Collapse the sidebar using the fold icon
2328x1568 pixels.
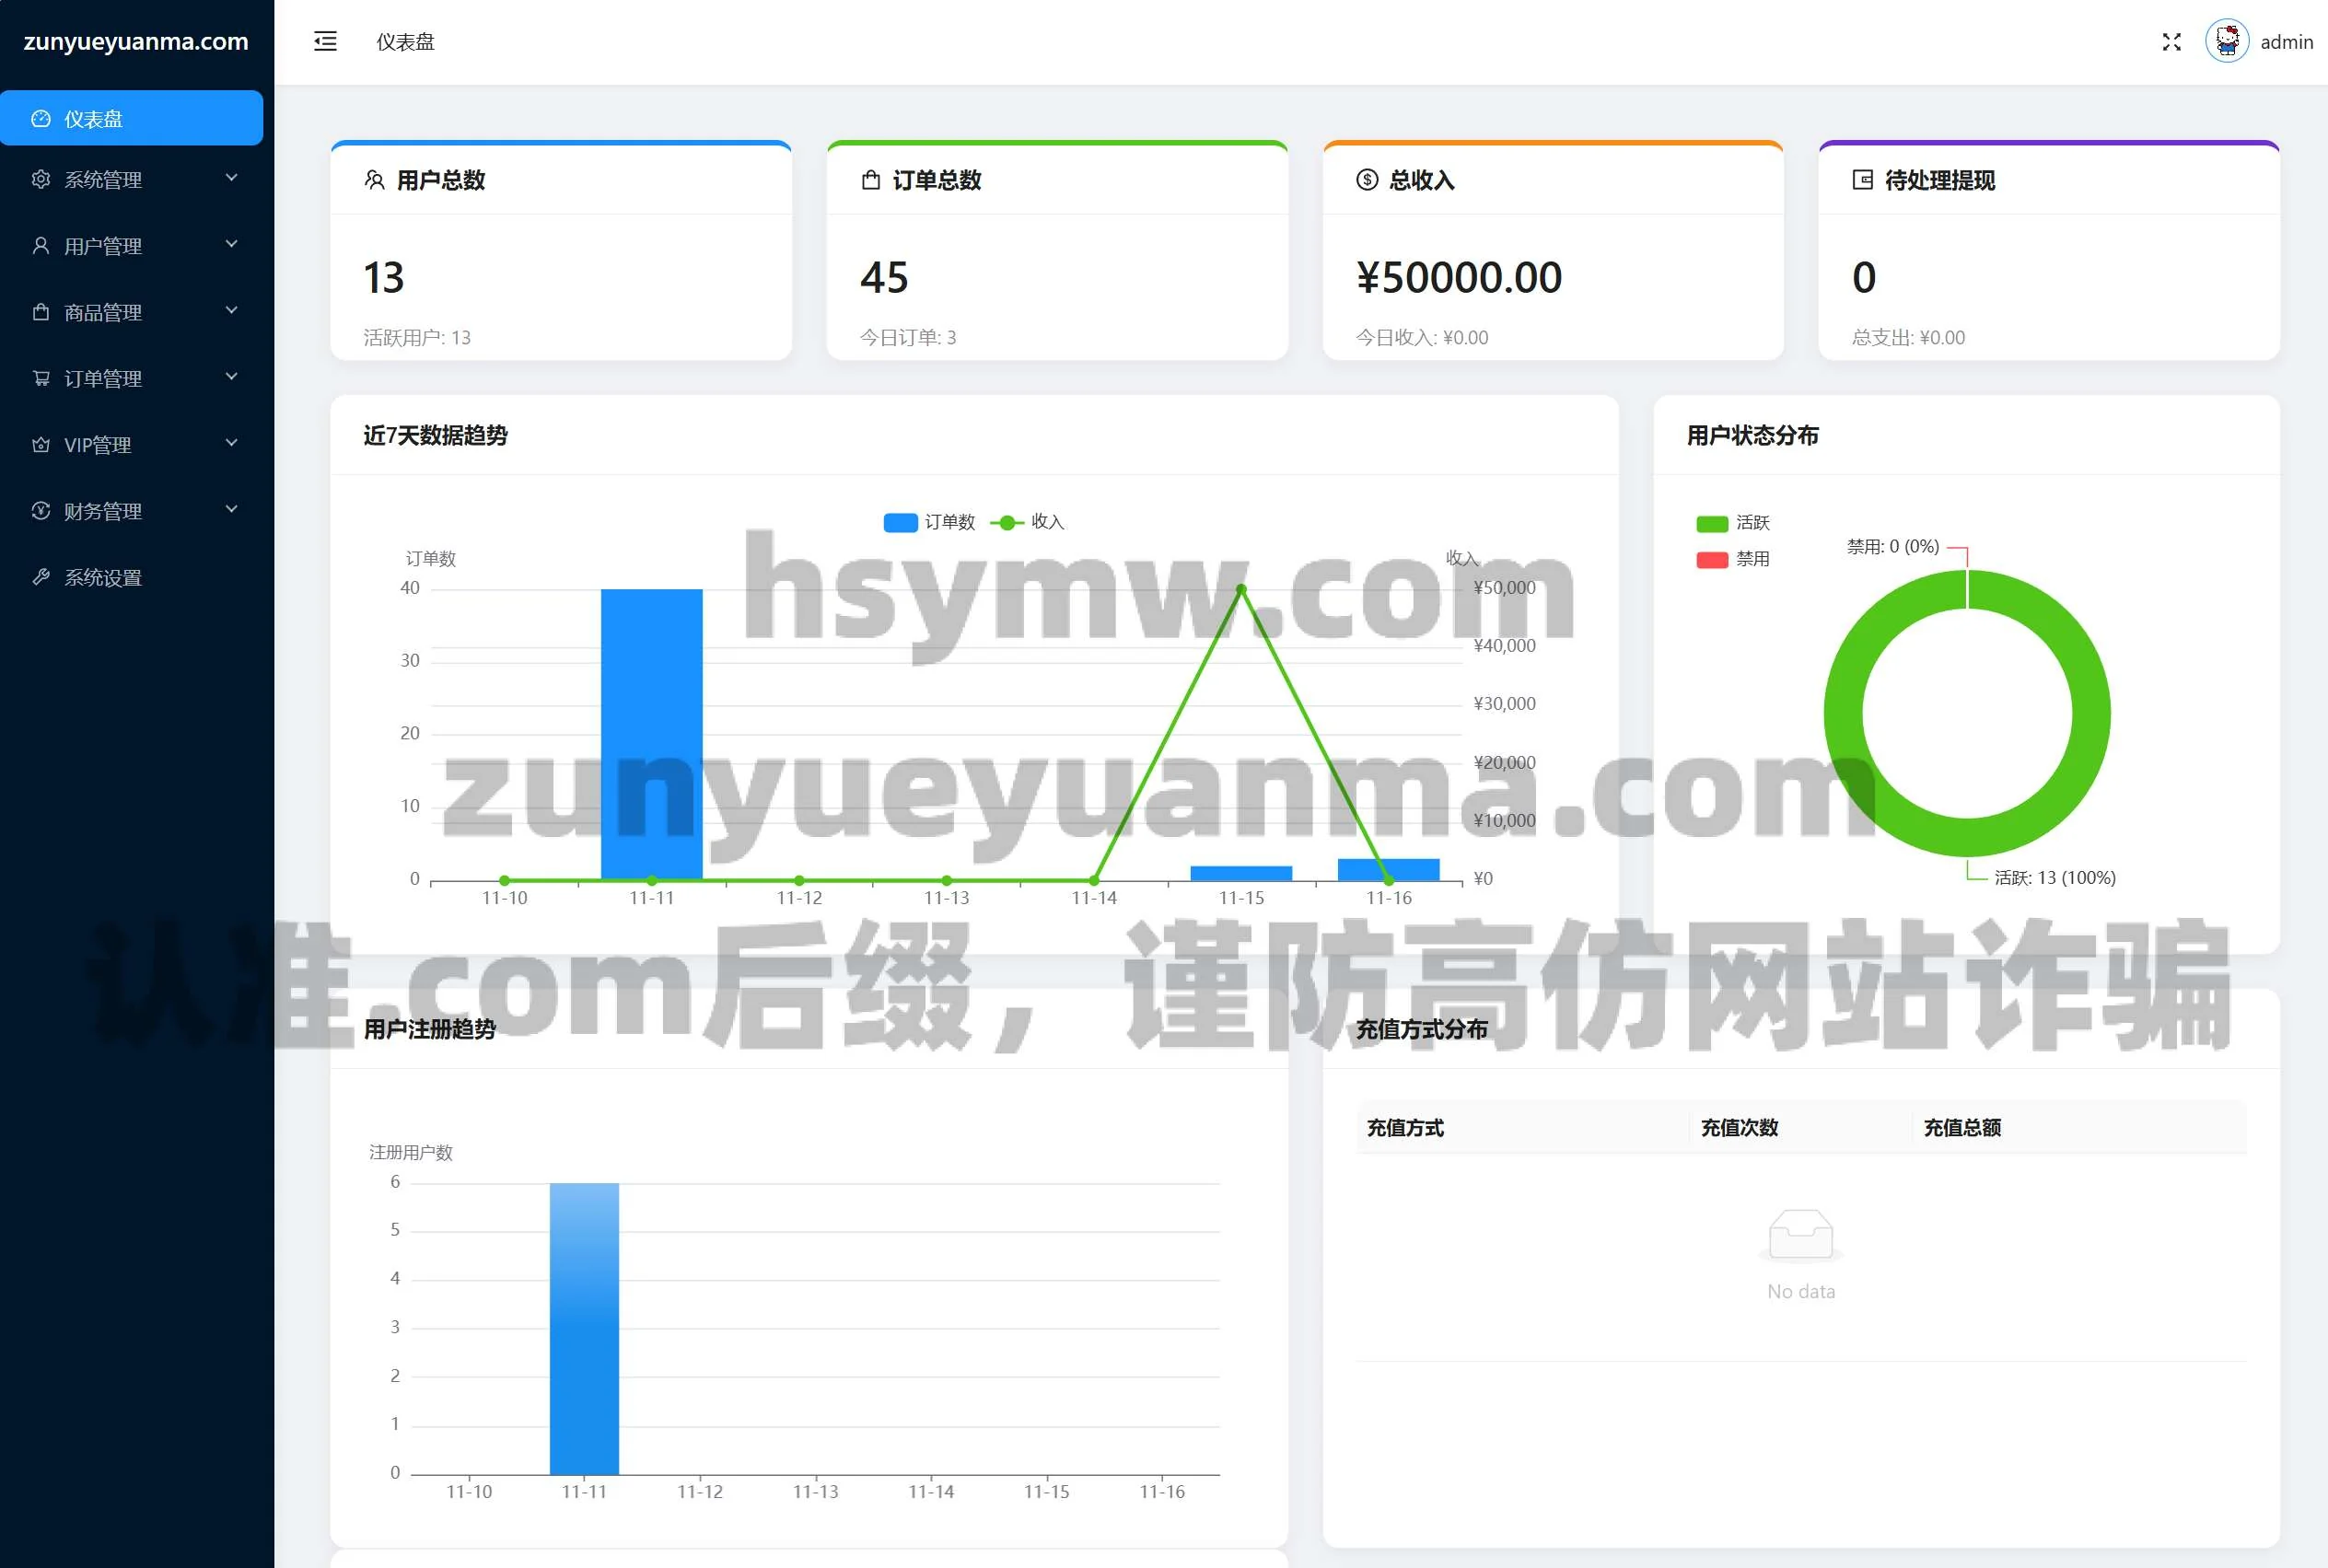[325, 41]
